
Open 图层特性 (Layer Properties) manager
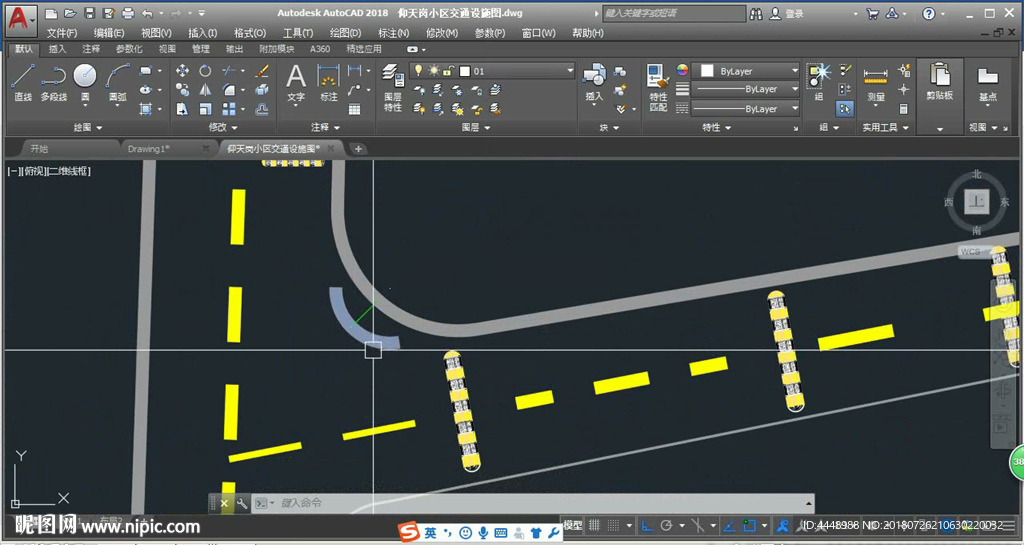point(392,87)
